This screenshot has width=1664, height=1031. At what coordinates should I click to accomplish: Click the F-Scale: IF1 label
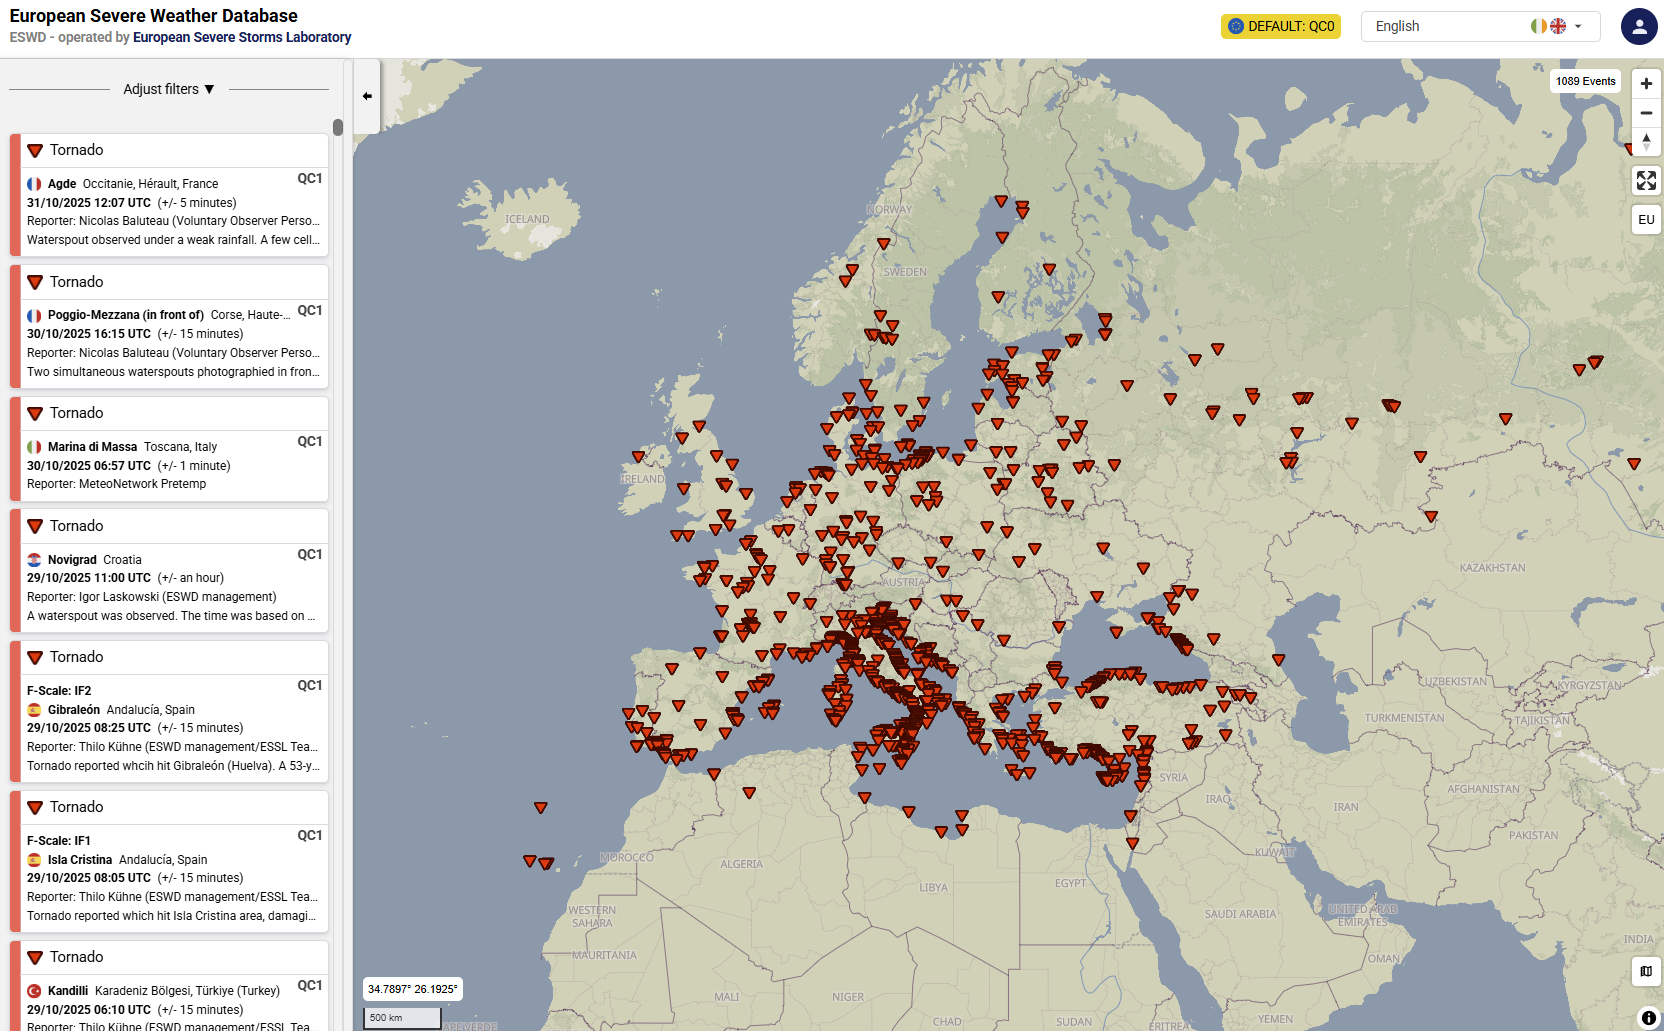pyautogui.click(x=59, y=841)
